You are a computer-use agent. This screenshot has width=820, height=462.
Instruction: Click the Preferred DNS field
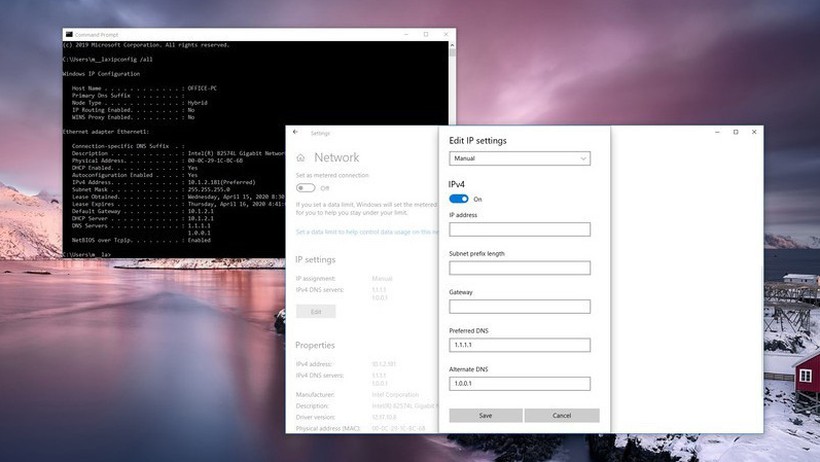519,345
